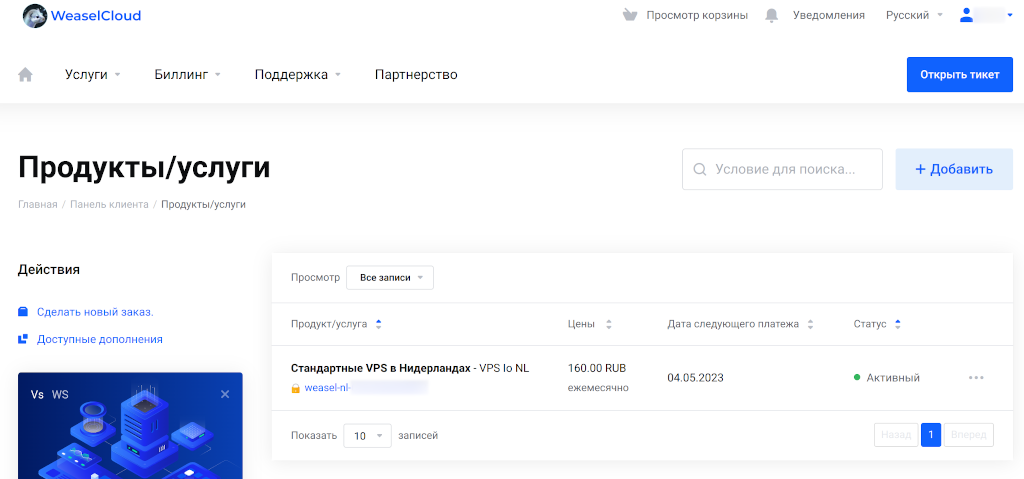Click the ежемесячно billing cycle text

[598, 388]
